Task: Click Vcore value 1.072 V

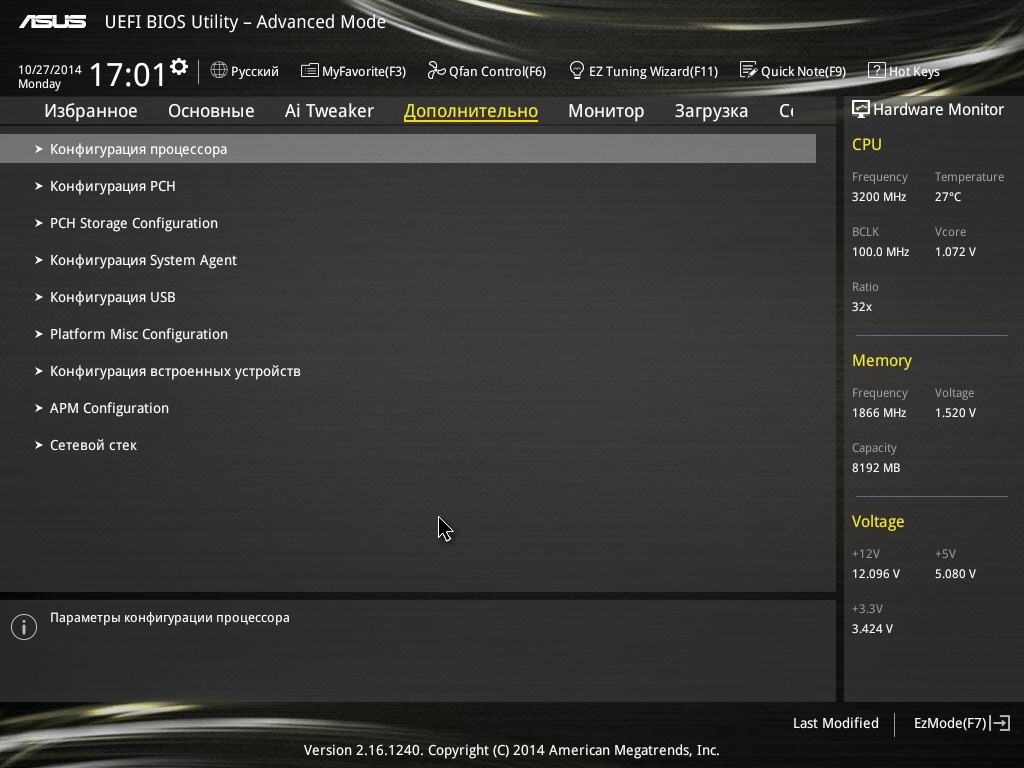Action: (x=955, y=251)
